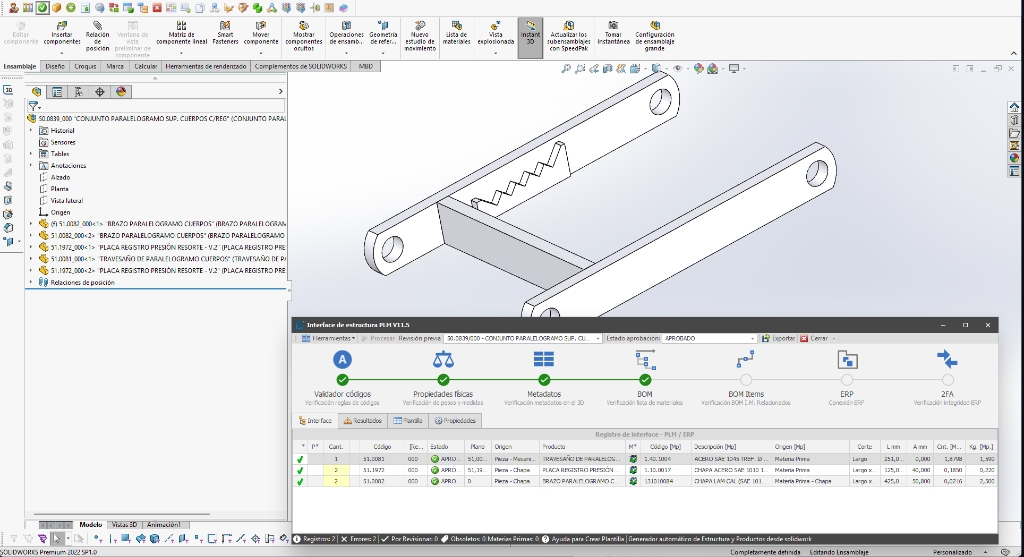Click feature tree filter icon
Viewport: 1024px width, 557px height.
click(34, 106)
